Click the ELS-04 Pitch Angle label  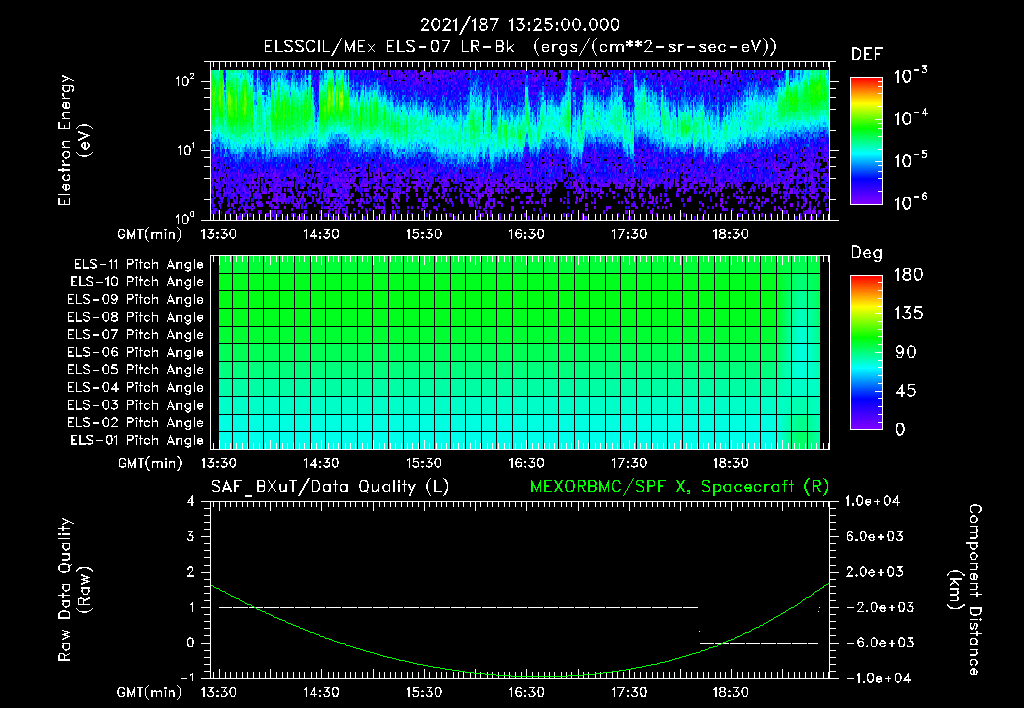pyautogui.click(x=135, y=387)
